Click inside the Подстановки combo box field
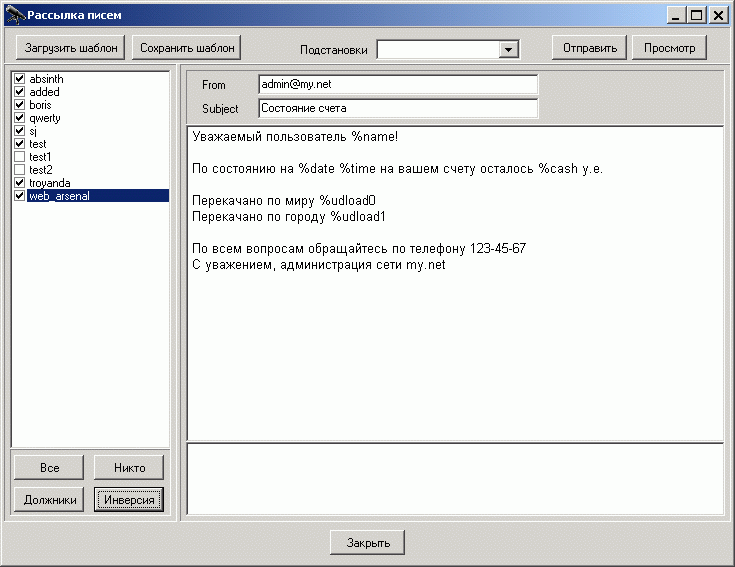Image resolution: width=735 pixels, height=567 pixels. click(x=437, y=49)
